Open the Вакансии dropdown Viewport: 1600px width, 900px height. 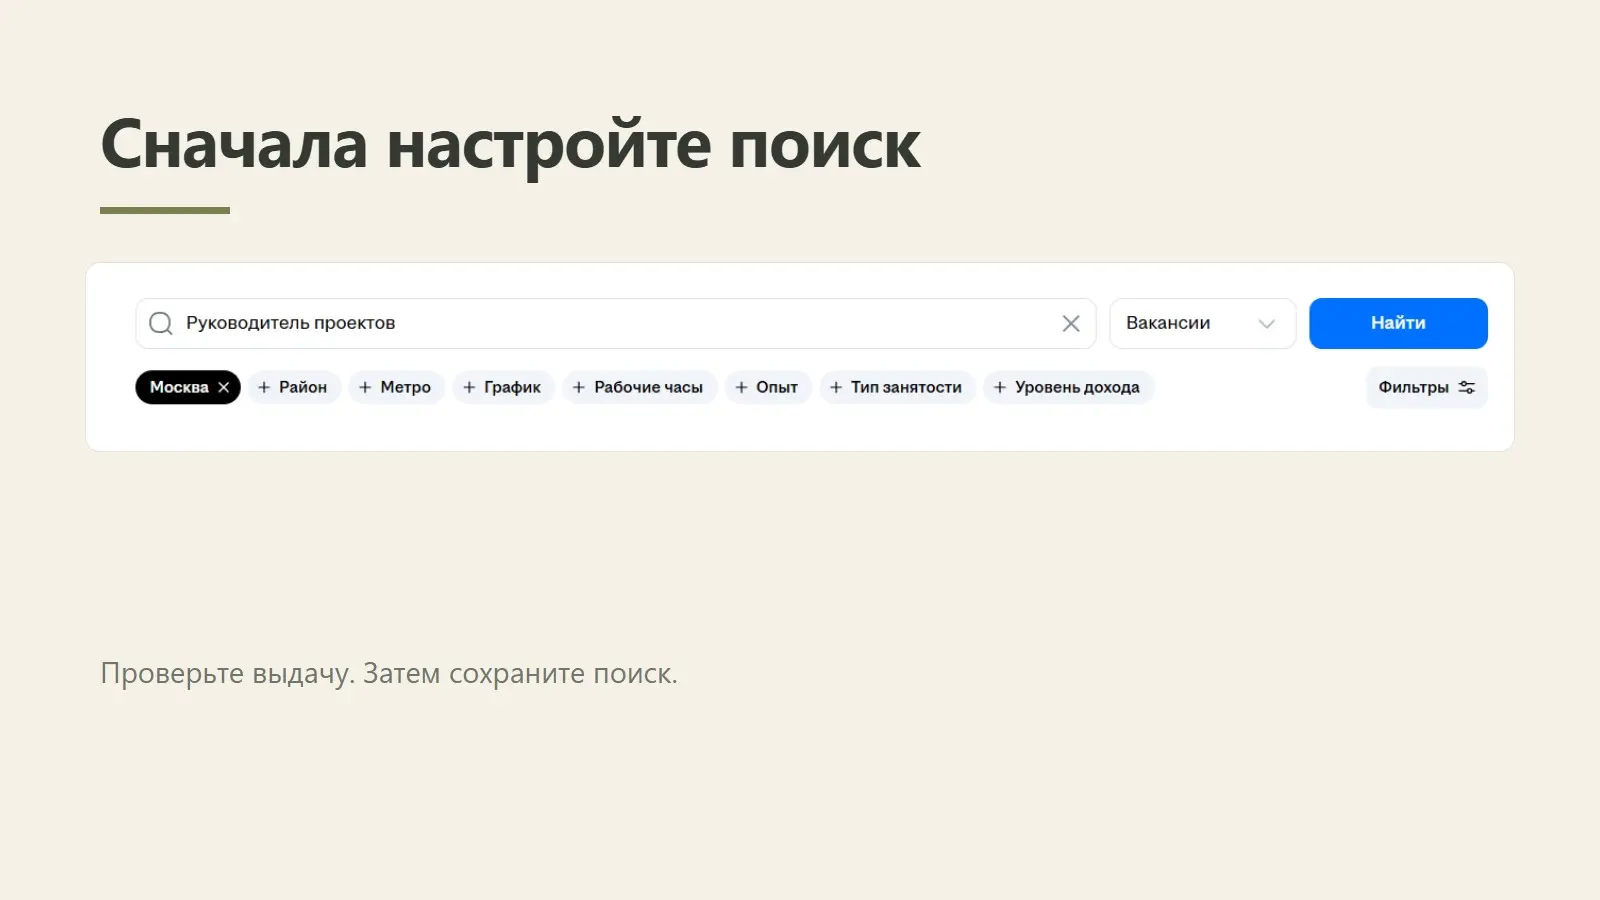pyautogui.click(x=1203, y=323)
